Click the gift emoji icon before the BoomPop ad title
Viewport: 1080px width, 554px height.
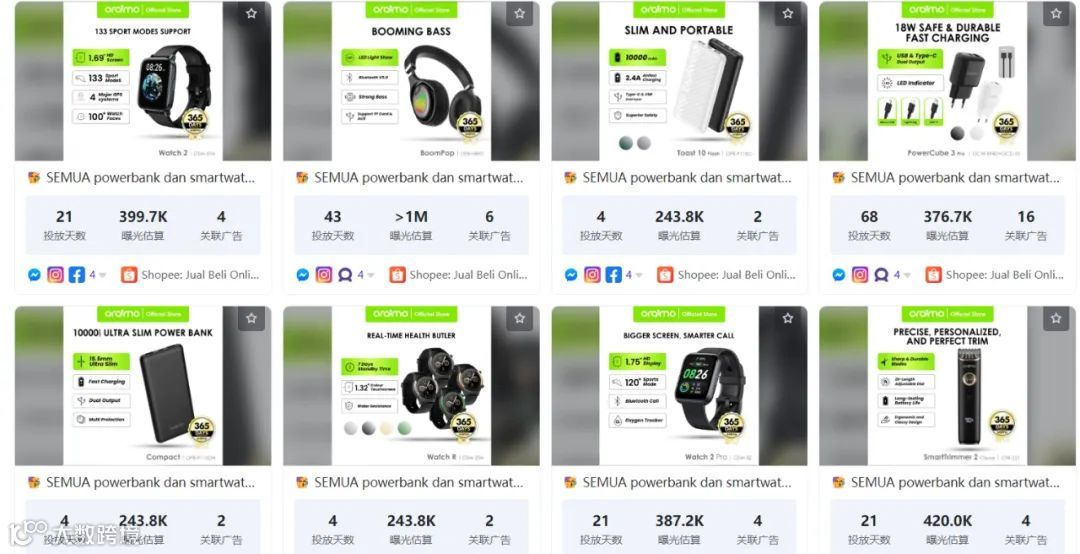(302, 178)
